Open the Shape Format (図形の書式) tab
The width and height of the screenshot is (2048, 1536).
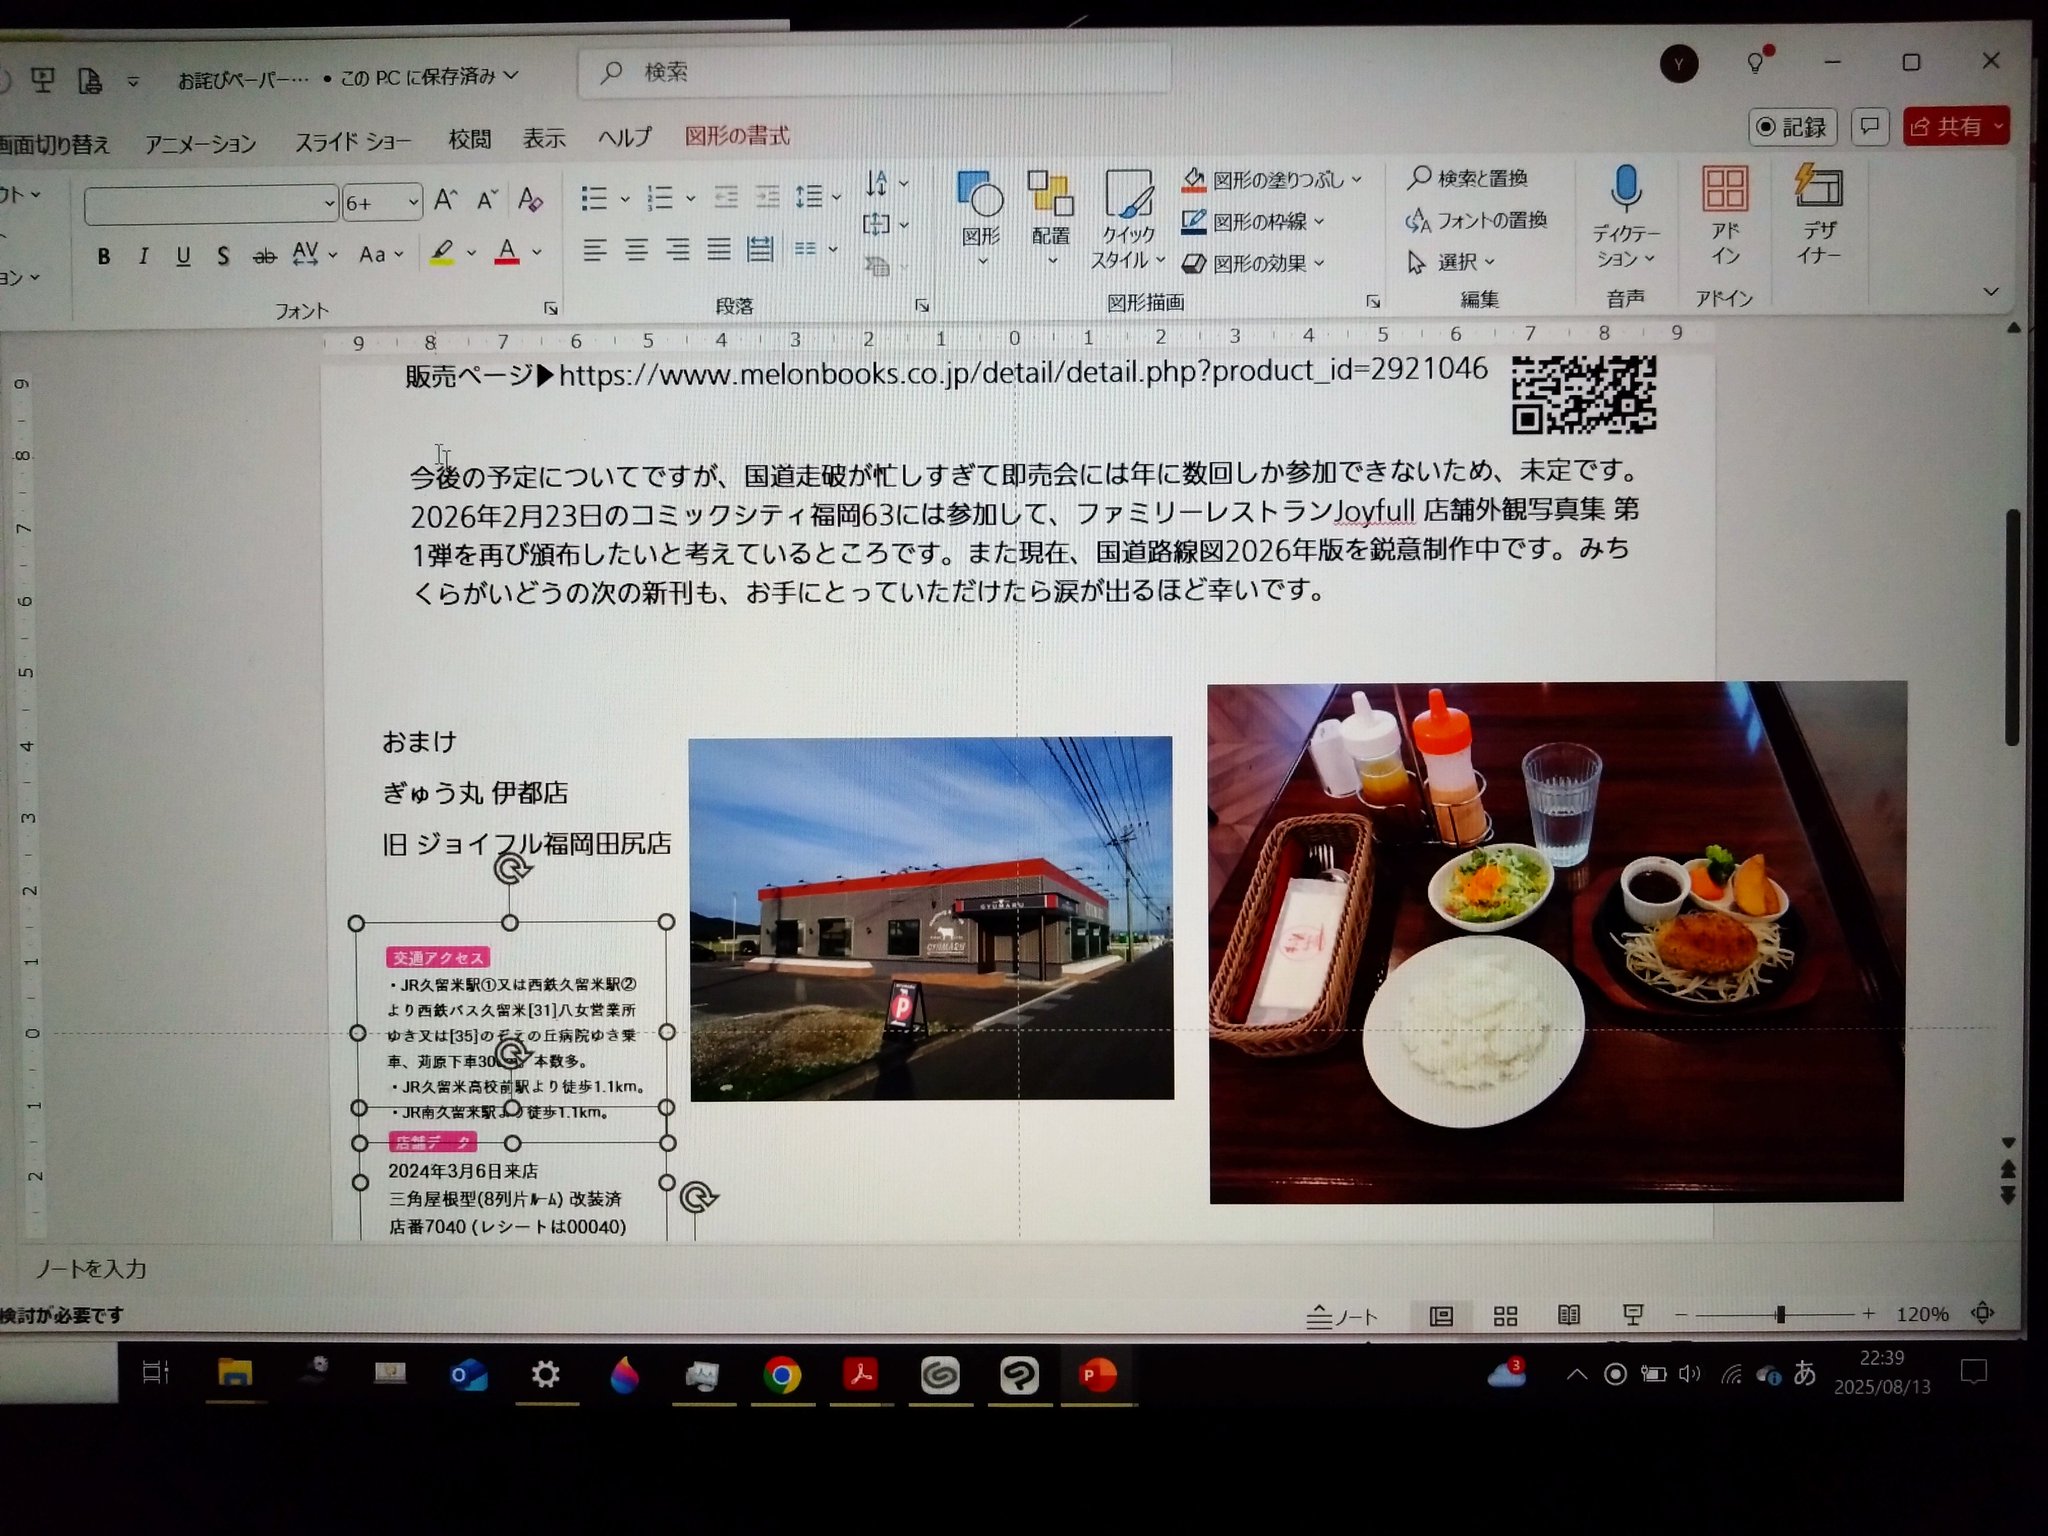pos(737,136)
